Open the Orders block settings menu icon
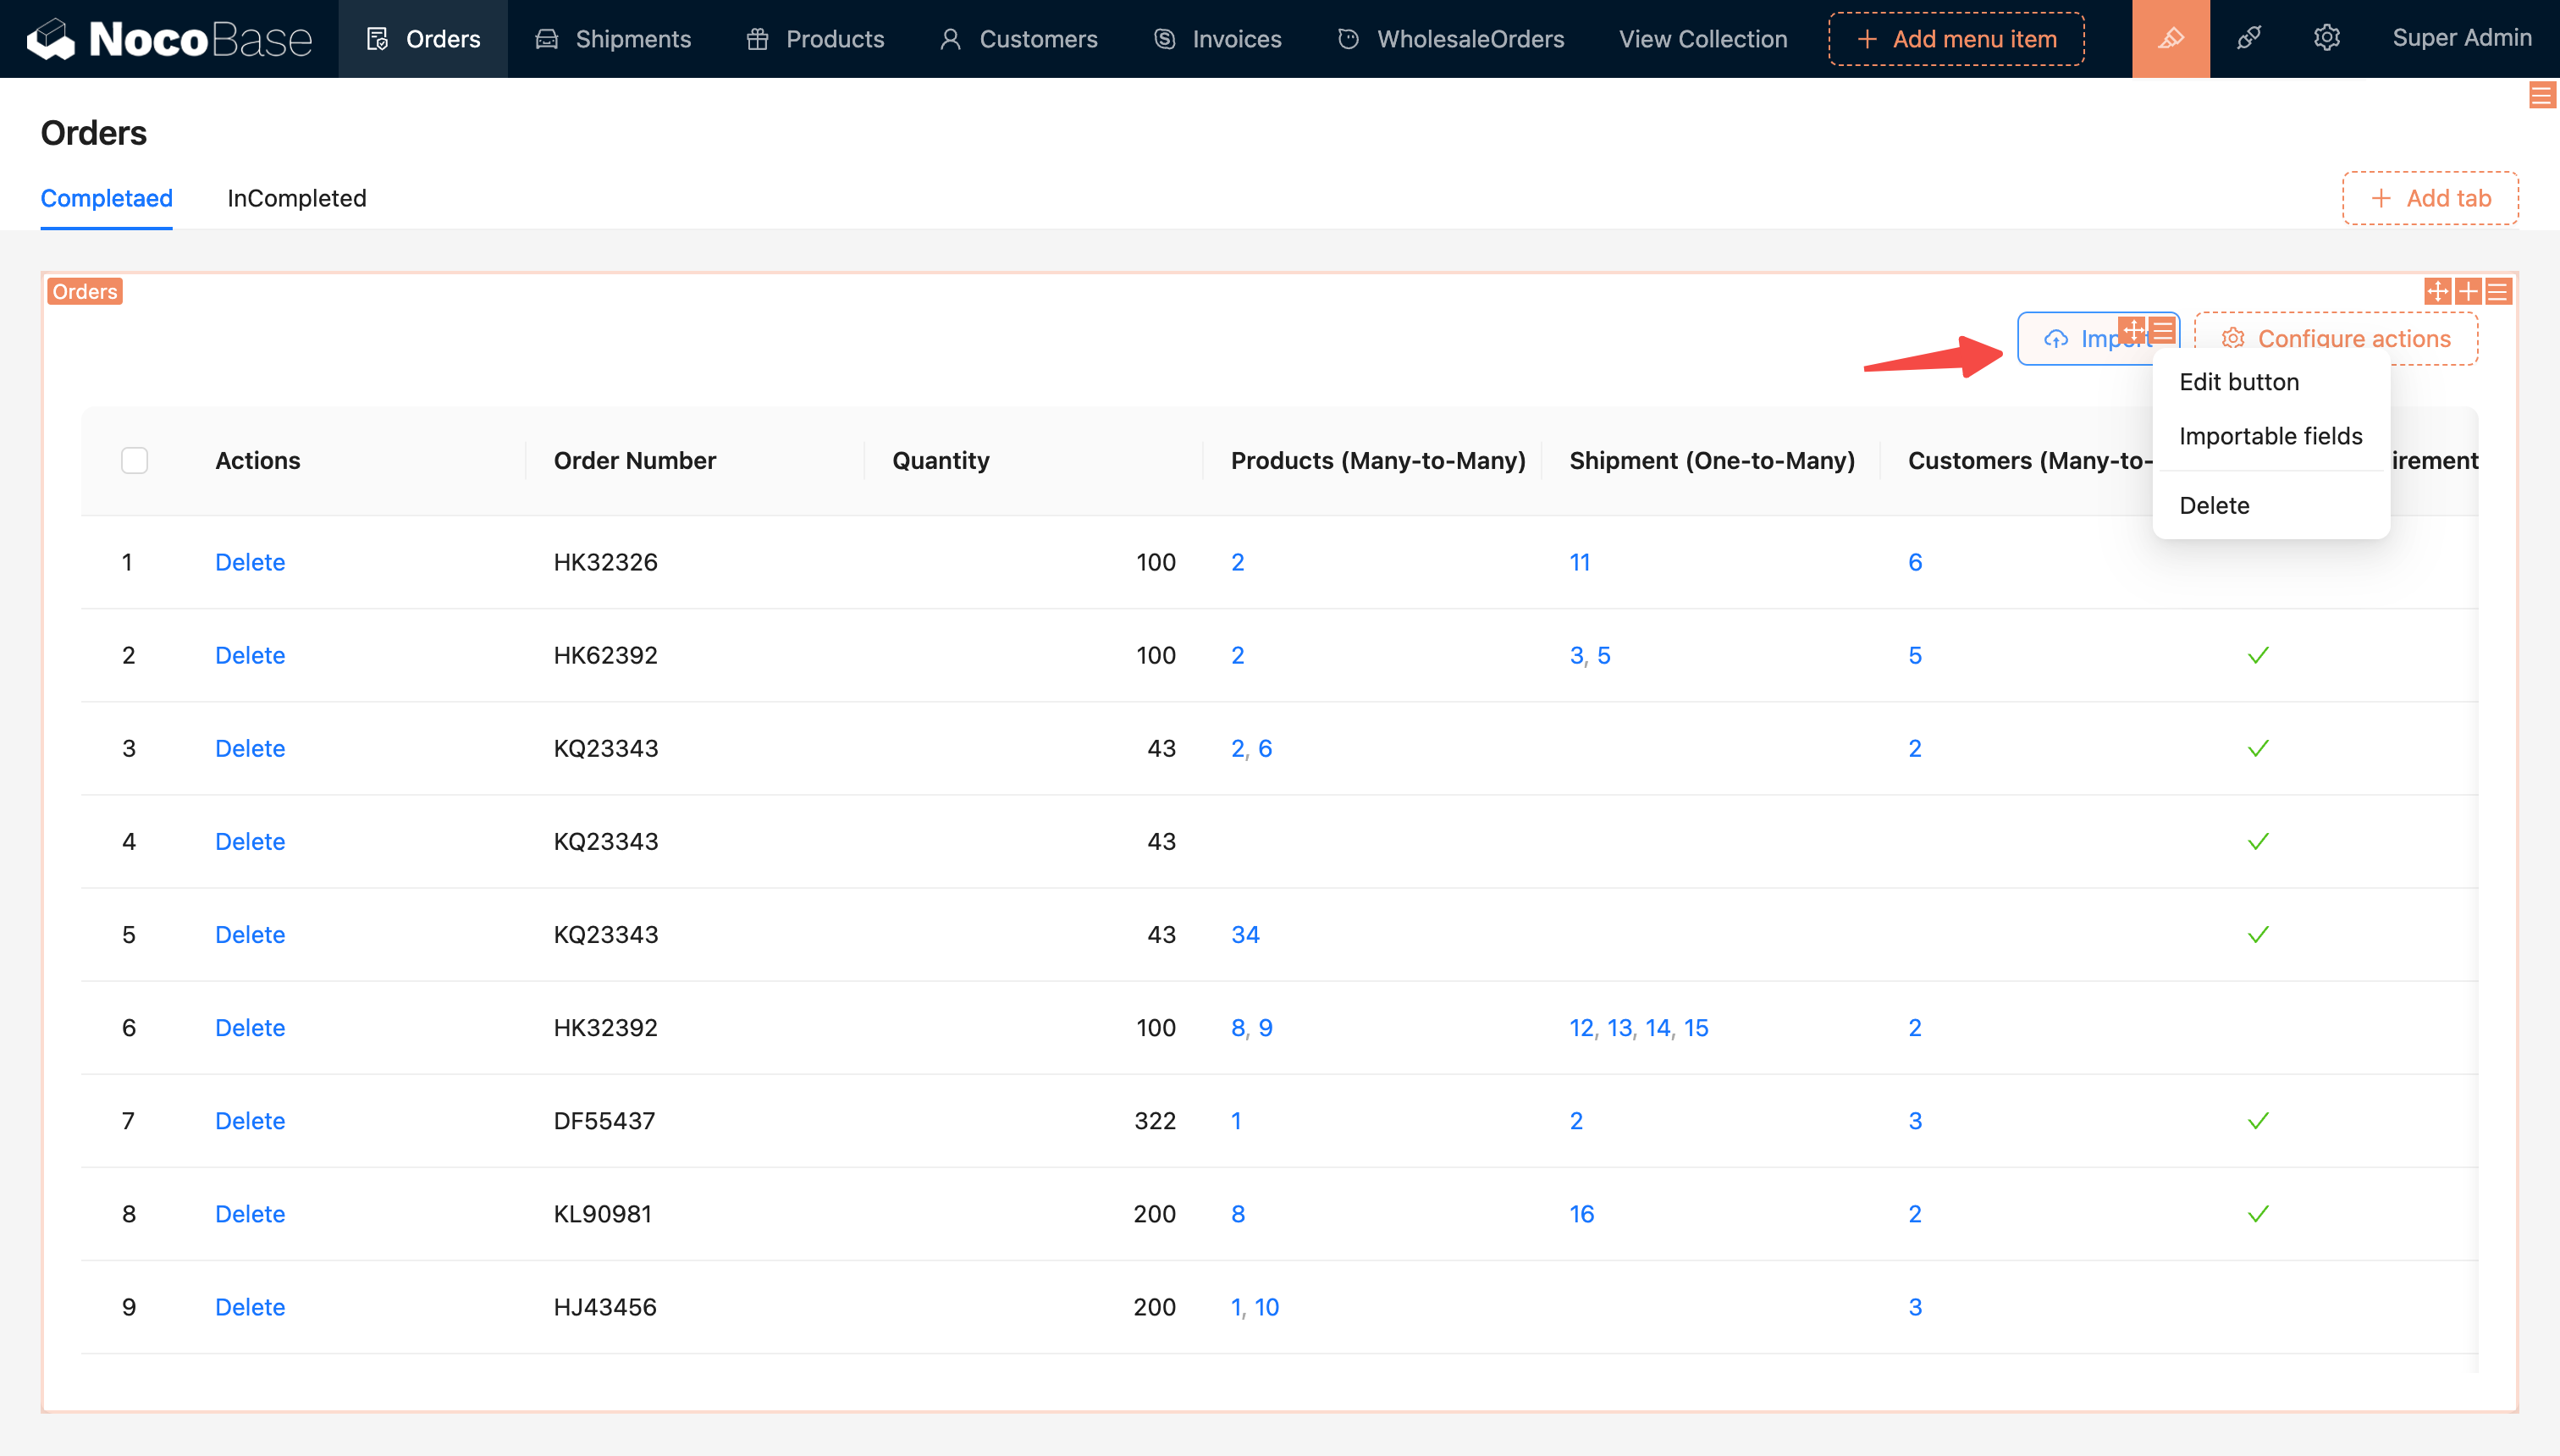Image resolution: width=2560 pixels, height=1456 pixels. click(x=2498, y=291)
